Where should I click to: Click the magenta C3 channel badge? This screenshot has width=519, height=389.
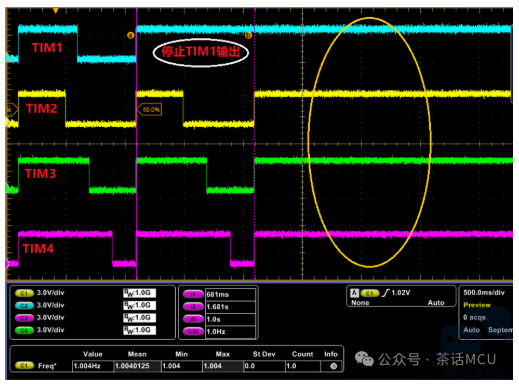pyautogui.click(x=24, y=318)
